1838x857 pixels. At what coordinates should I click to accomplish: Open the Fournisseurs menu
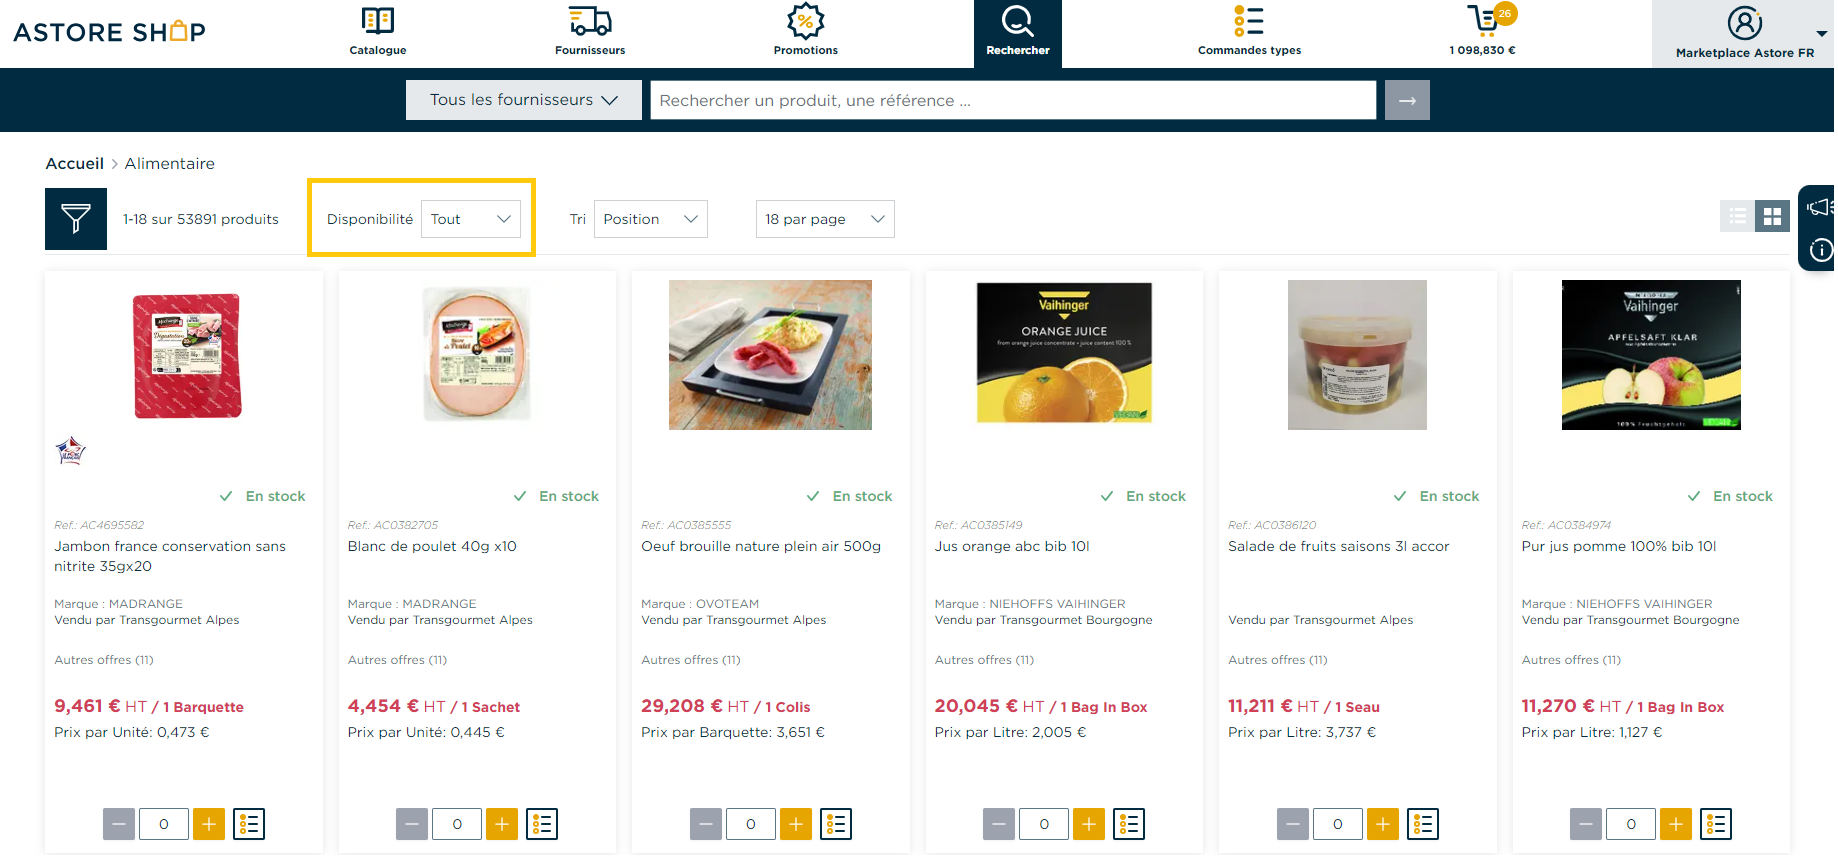point(590,31)
